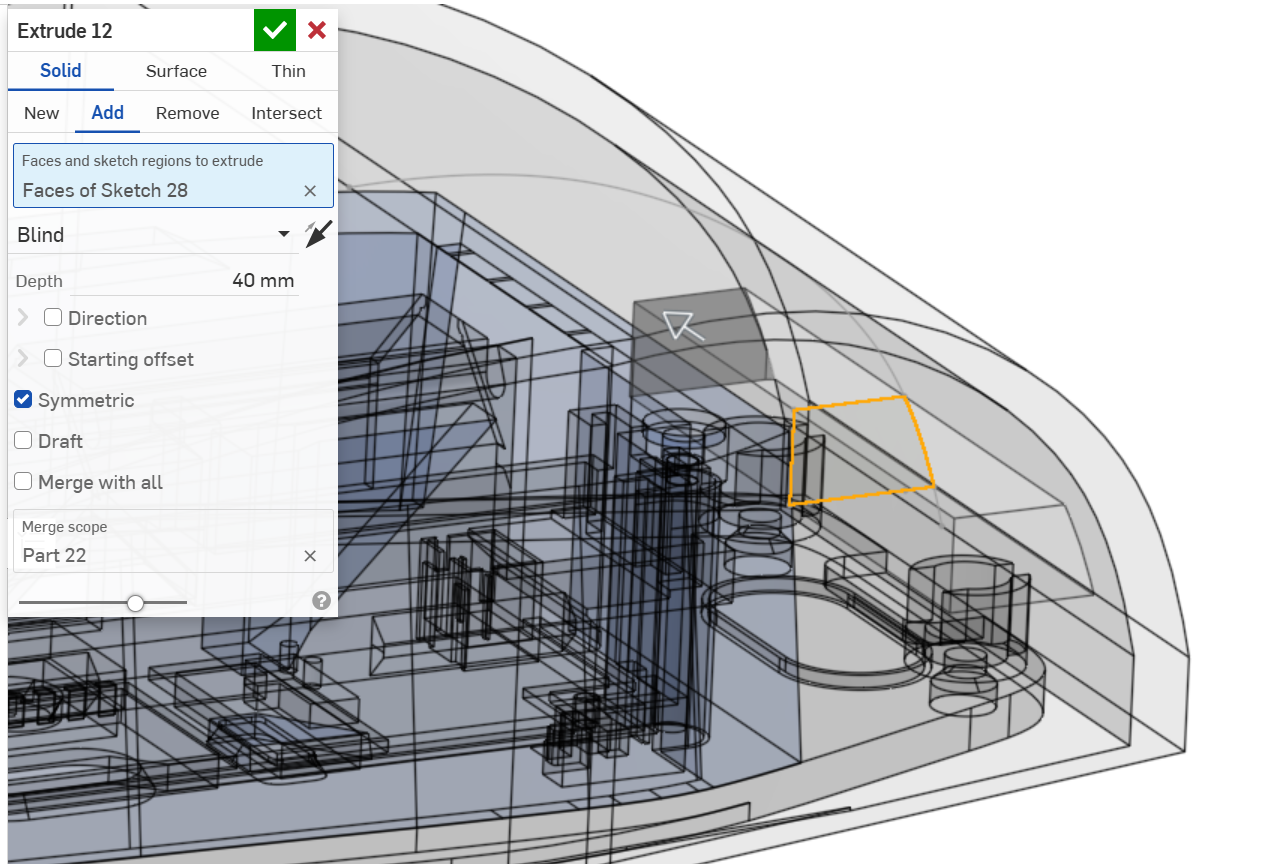The image size is (1284, 864).
Task: Open help with question mark icon
Action: 321,600
